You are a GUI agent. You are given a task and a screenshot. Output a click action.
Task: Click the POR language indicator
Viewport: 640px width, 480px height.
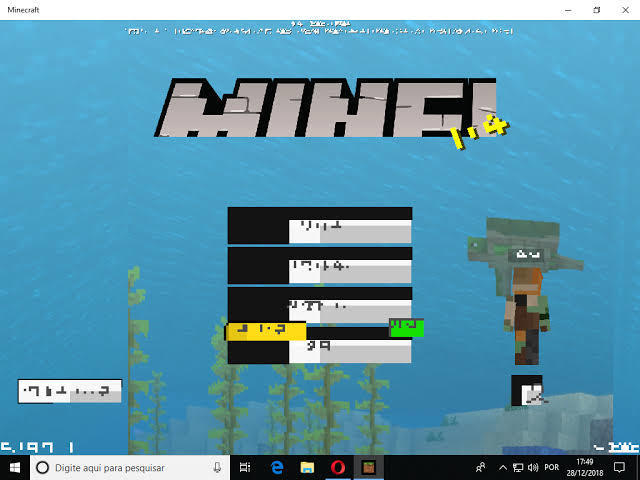(552, 468)
